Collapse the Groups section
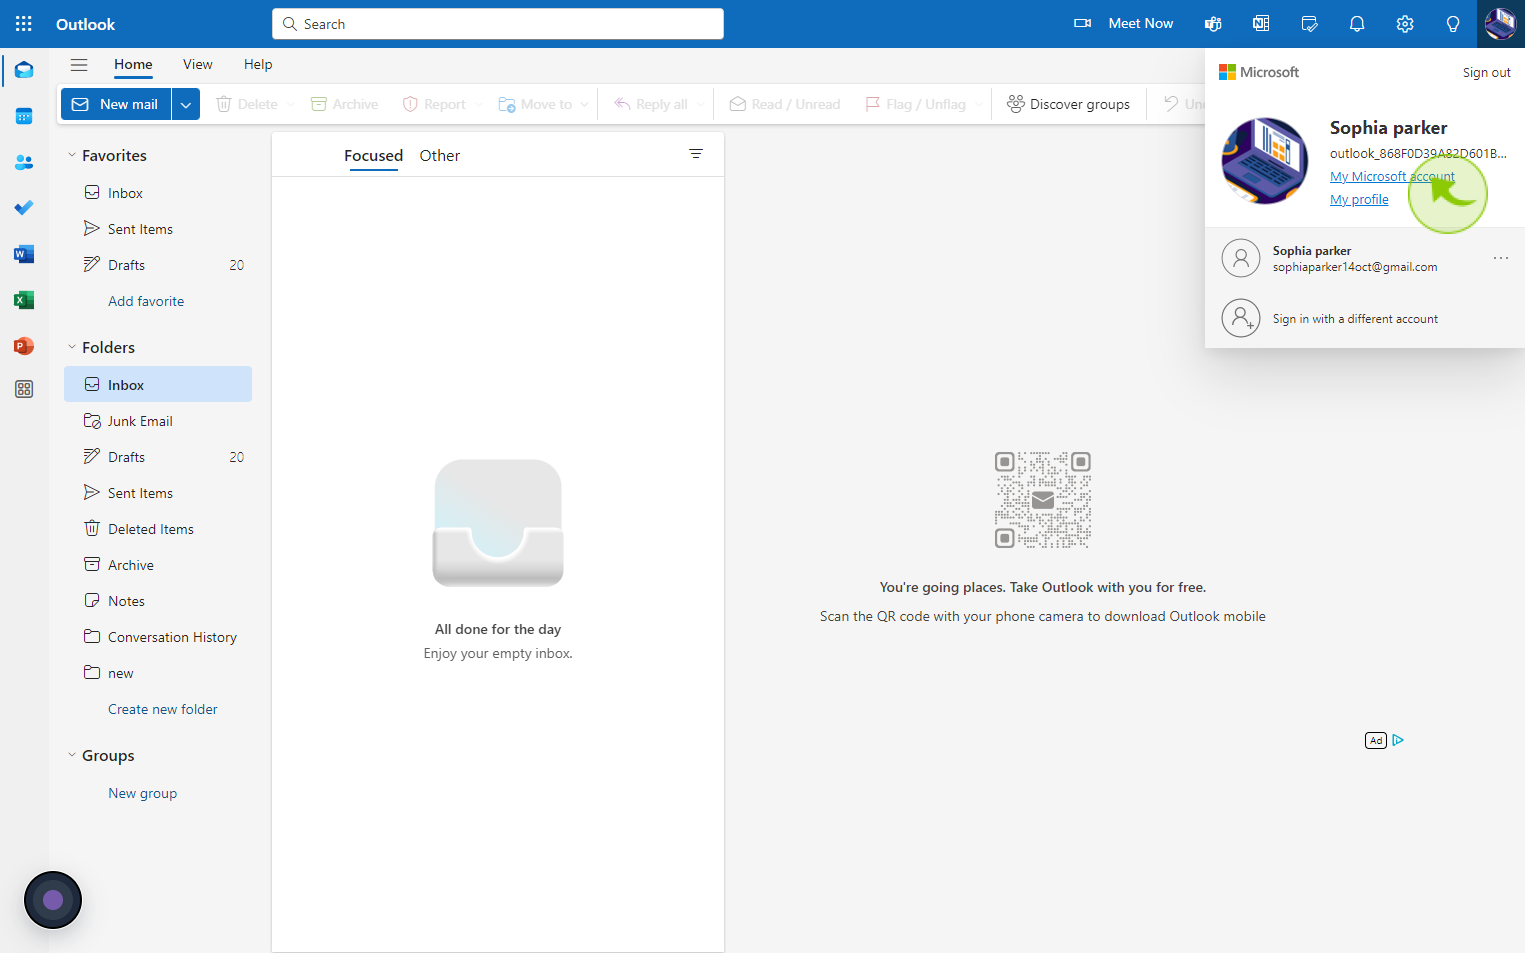This screenshot has width=1525, height=953. (72, 755)
